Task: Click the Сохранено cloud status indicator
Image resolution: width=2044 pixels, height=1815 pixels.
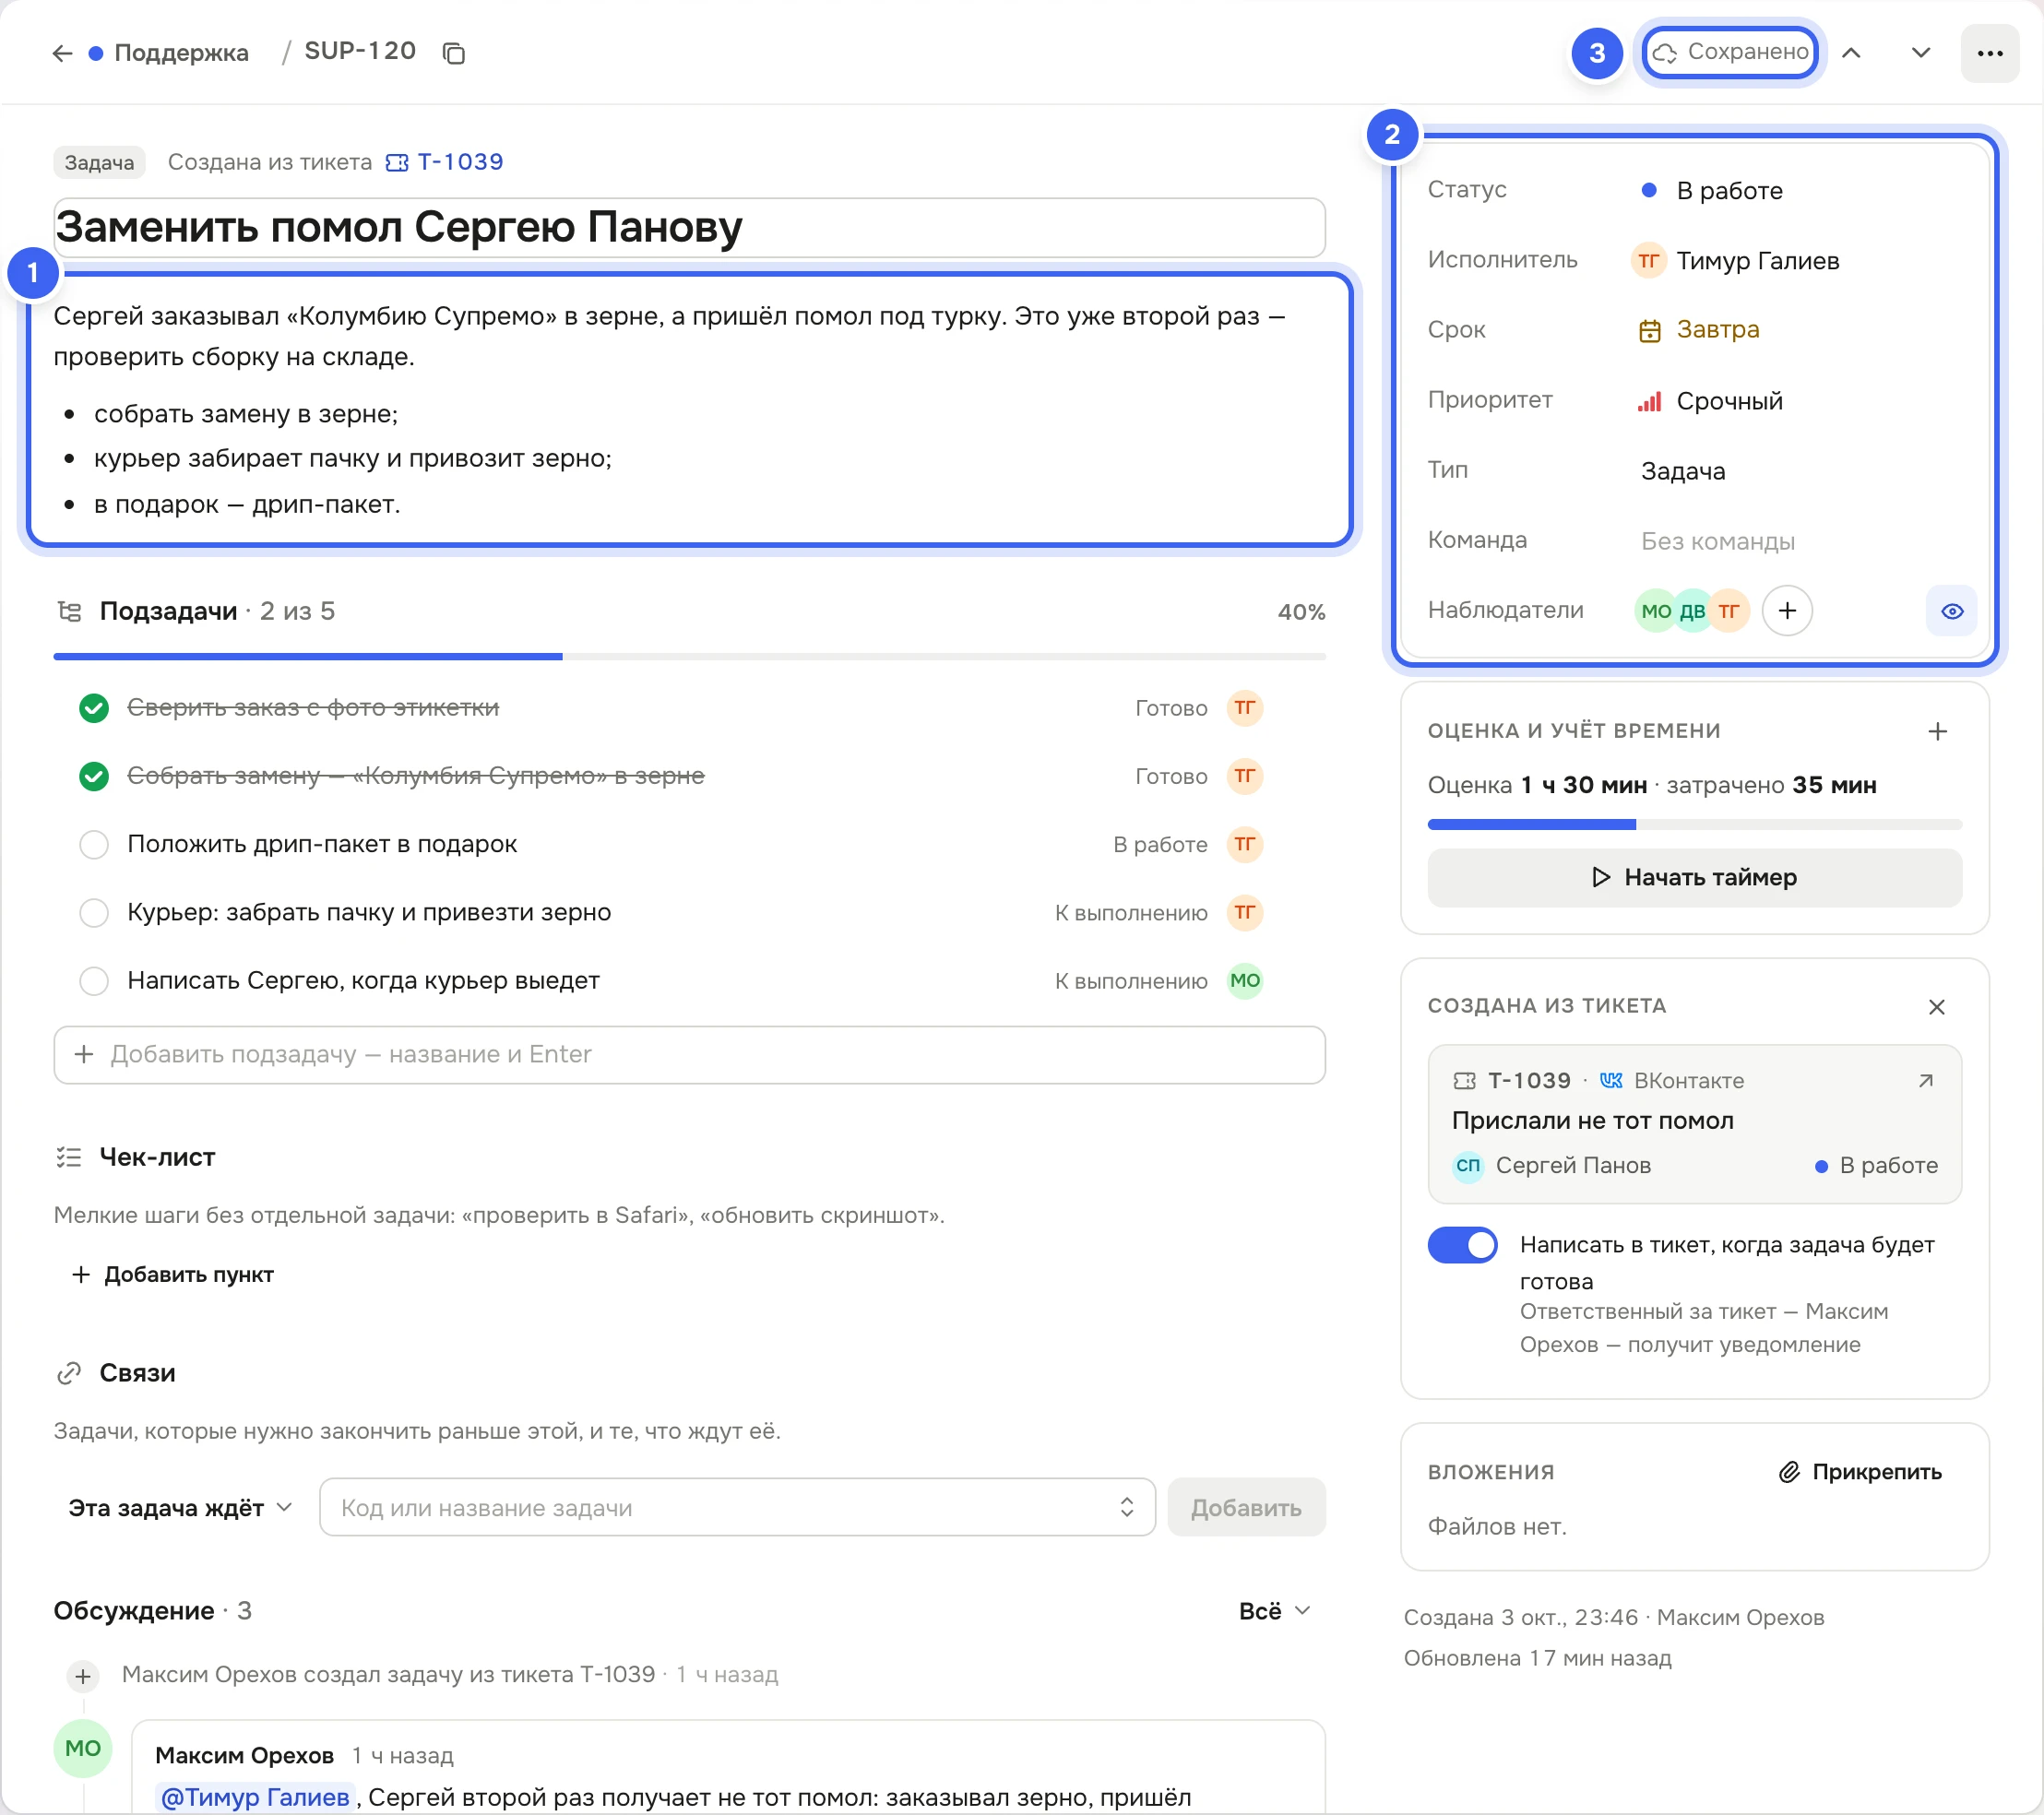Action: coord(1730,52)
